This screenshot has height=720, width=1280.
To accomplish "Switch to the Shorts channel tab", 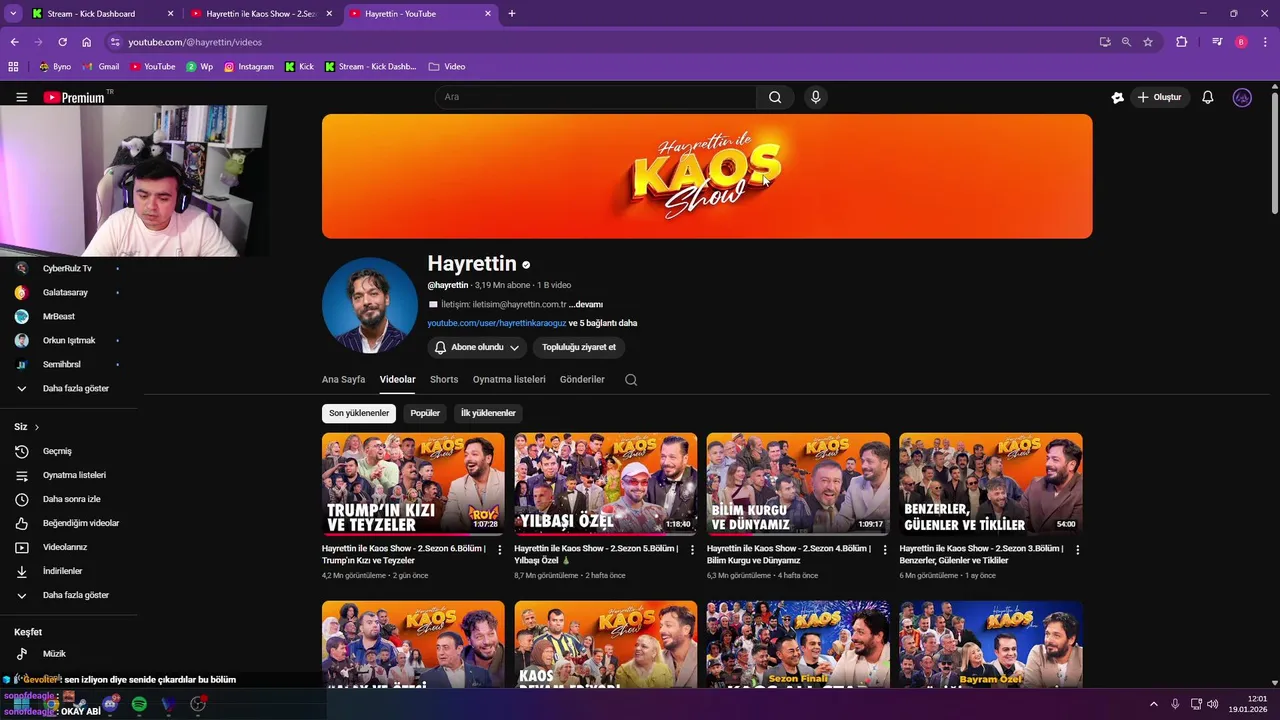I will [444, 380].
